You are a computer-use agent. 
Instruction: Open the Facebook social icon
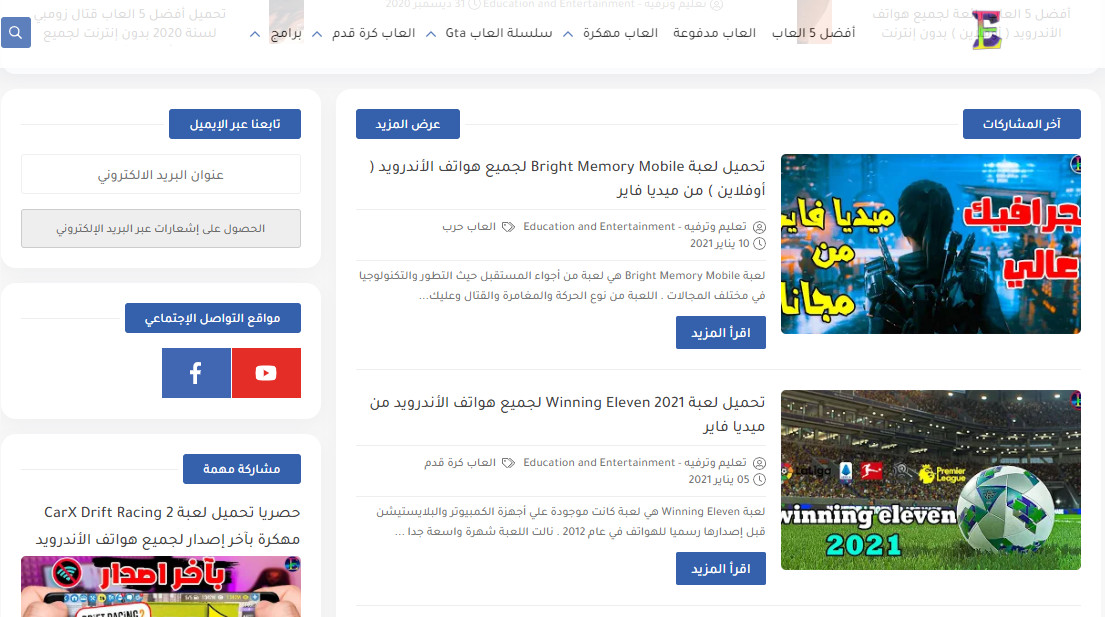coord(196,373)
